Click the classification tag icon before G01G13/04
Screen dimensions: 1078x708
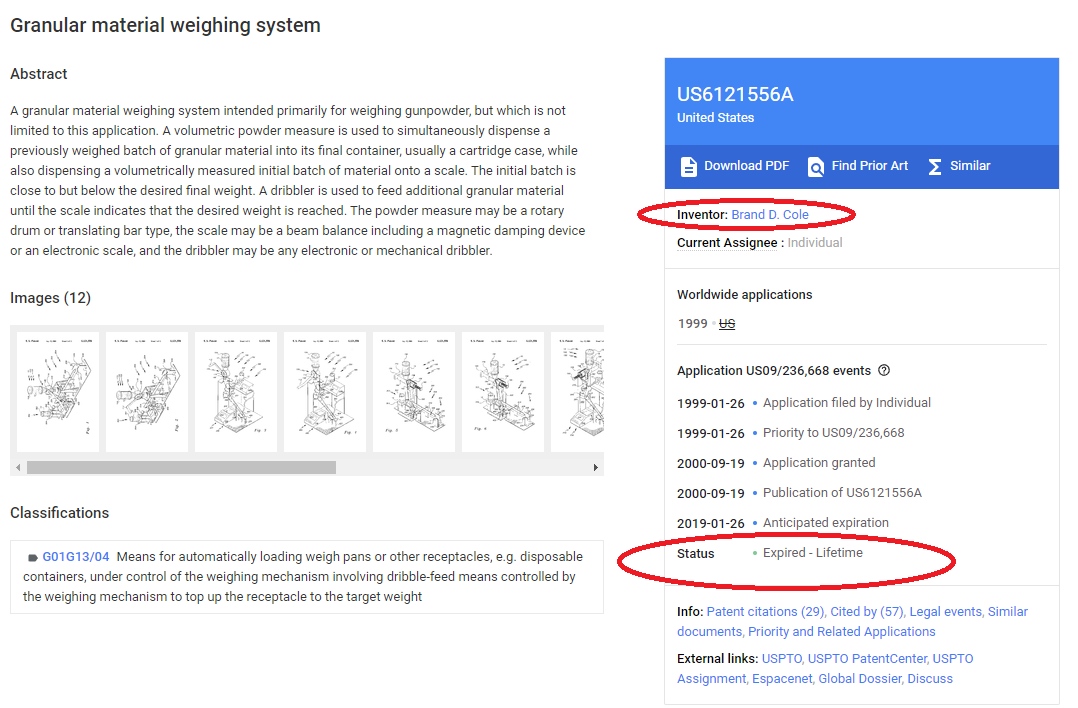32,557
